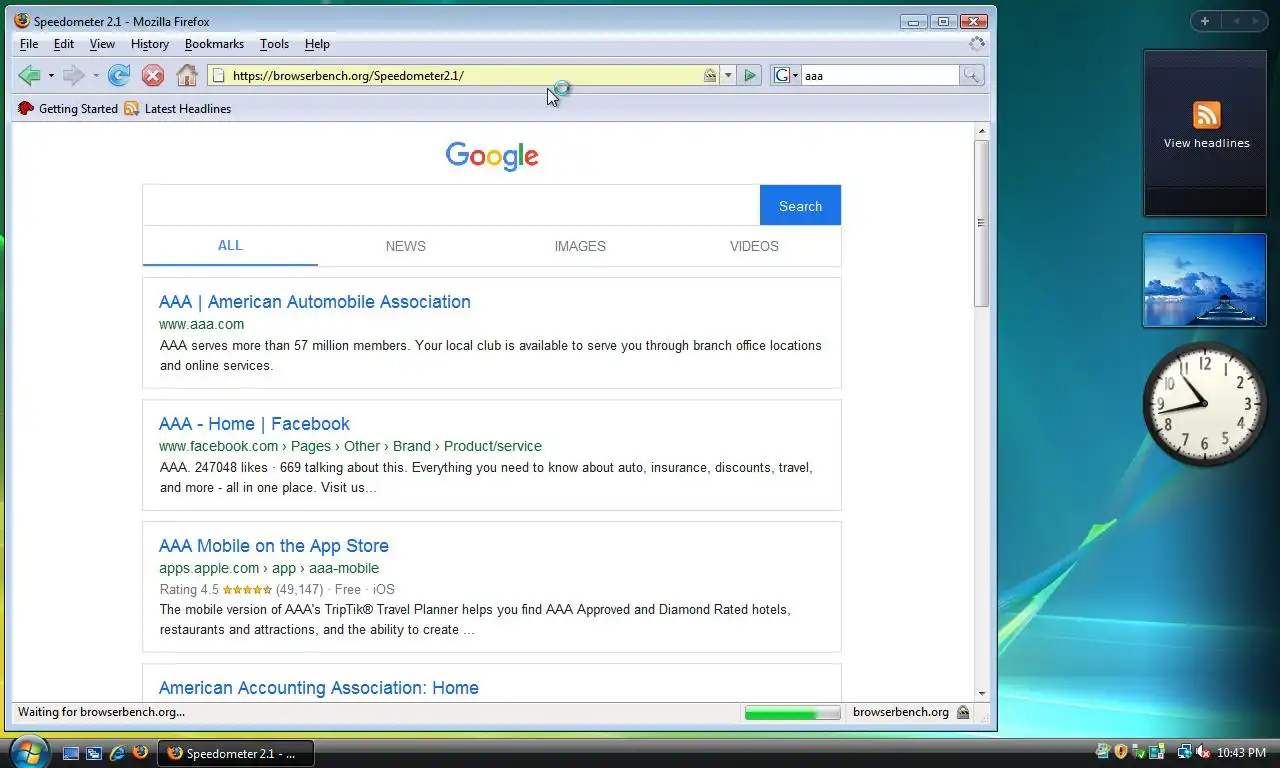Switch to the IMAGES results tab

(580, 246)
